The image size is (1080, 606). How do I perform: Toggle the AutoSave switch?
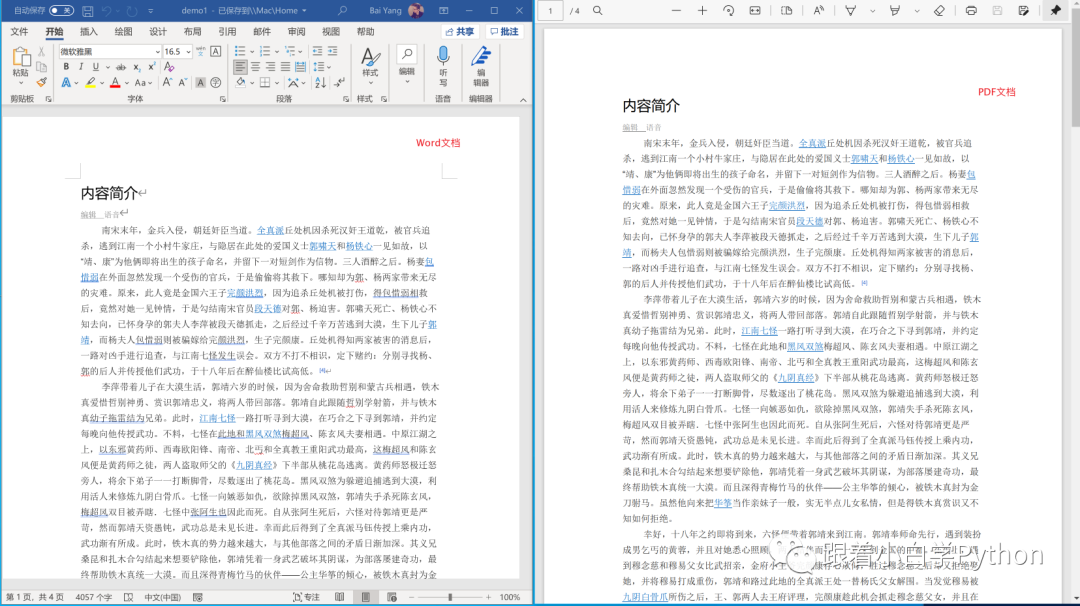[x=61, y=10]
